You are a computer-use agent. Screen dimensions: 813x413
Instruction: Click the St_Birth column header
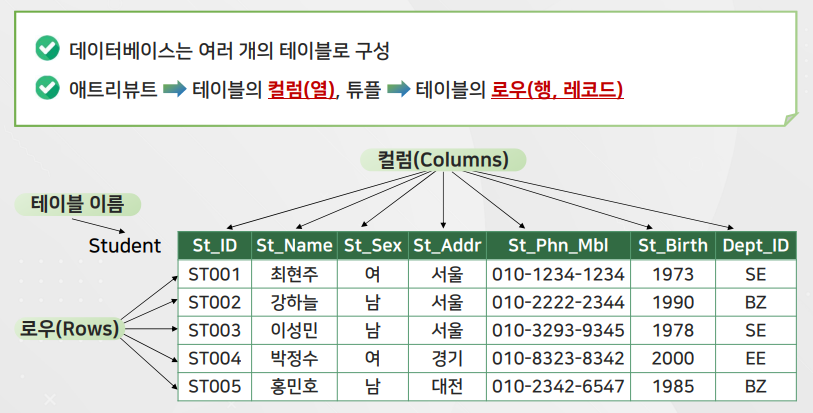tap(673, 245)
